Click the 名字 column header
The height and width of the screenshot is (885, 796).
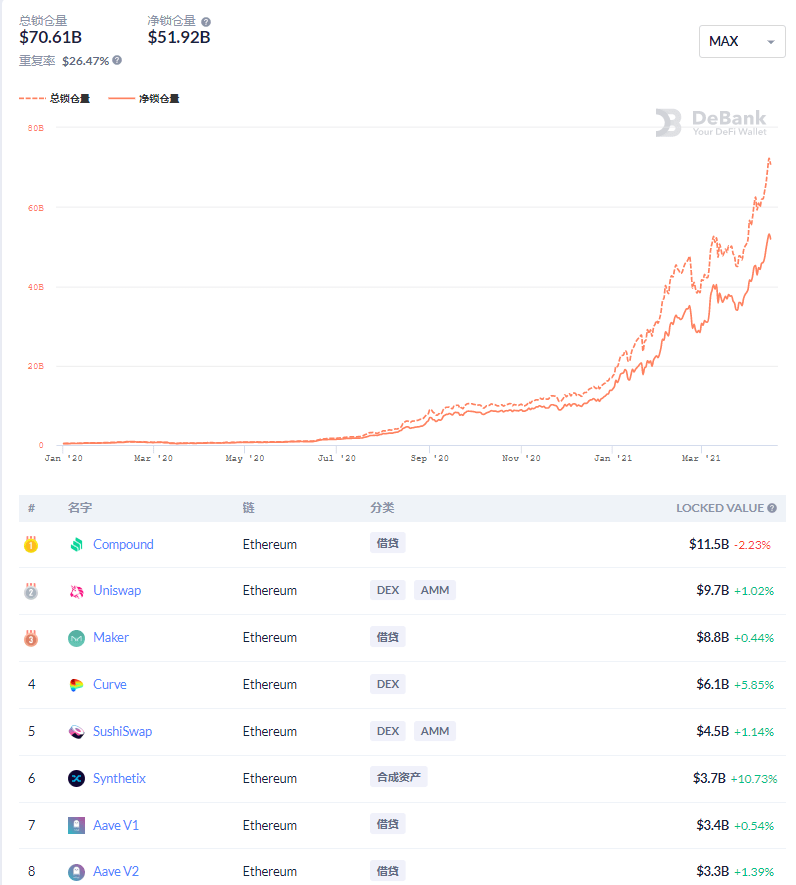[80, 507]
